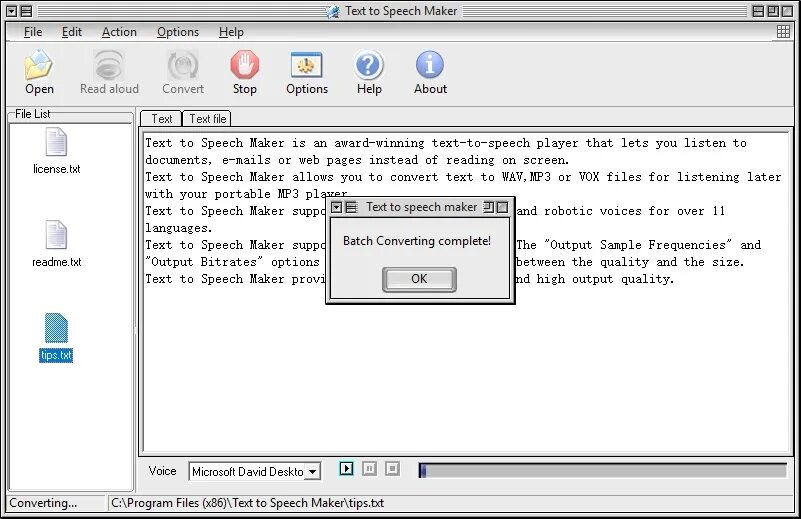Click the main title bar lines icon beside the arrow
Screen dimensions: 801x519
(x=26, y=11)
